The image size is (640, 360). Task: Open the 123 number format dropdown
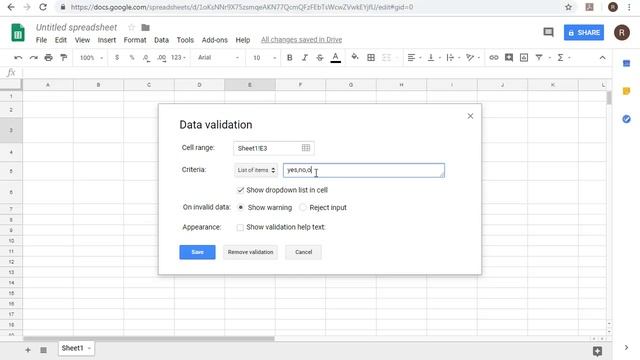pos(178,58)
